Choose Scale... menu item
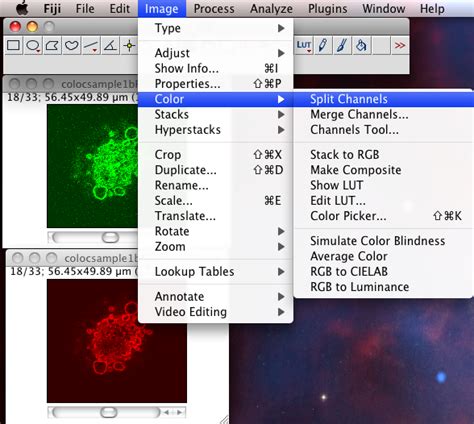The image size is (474, 424). point(216,200)
